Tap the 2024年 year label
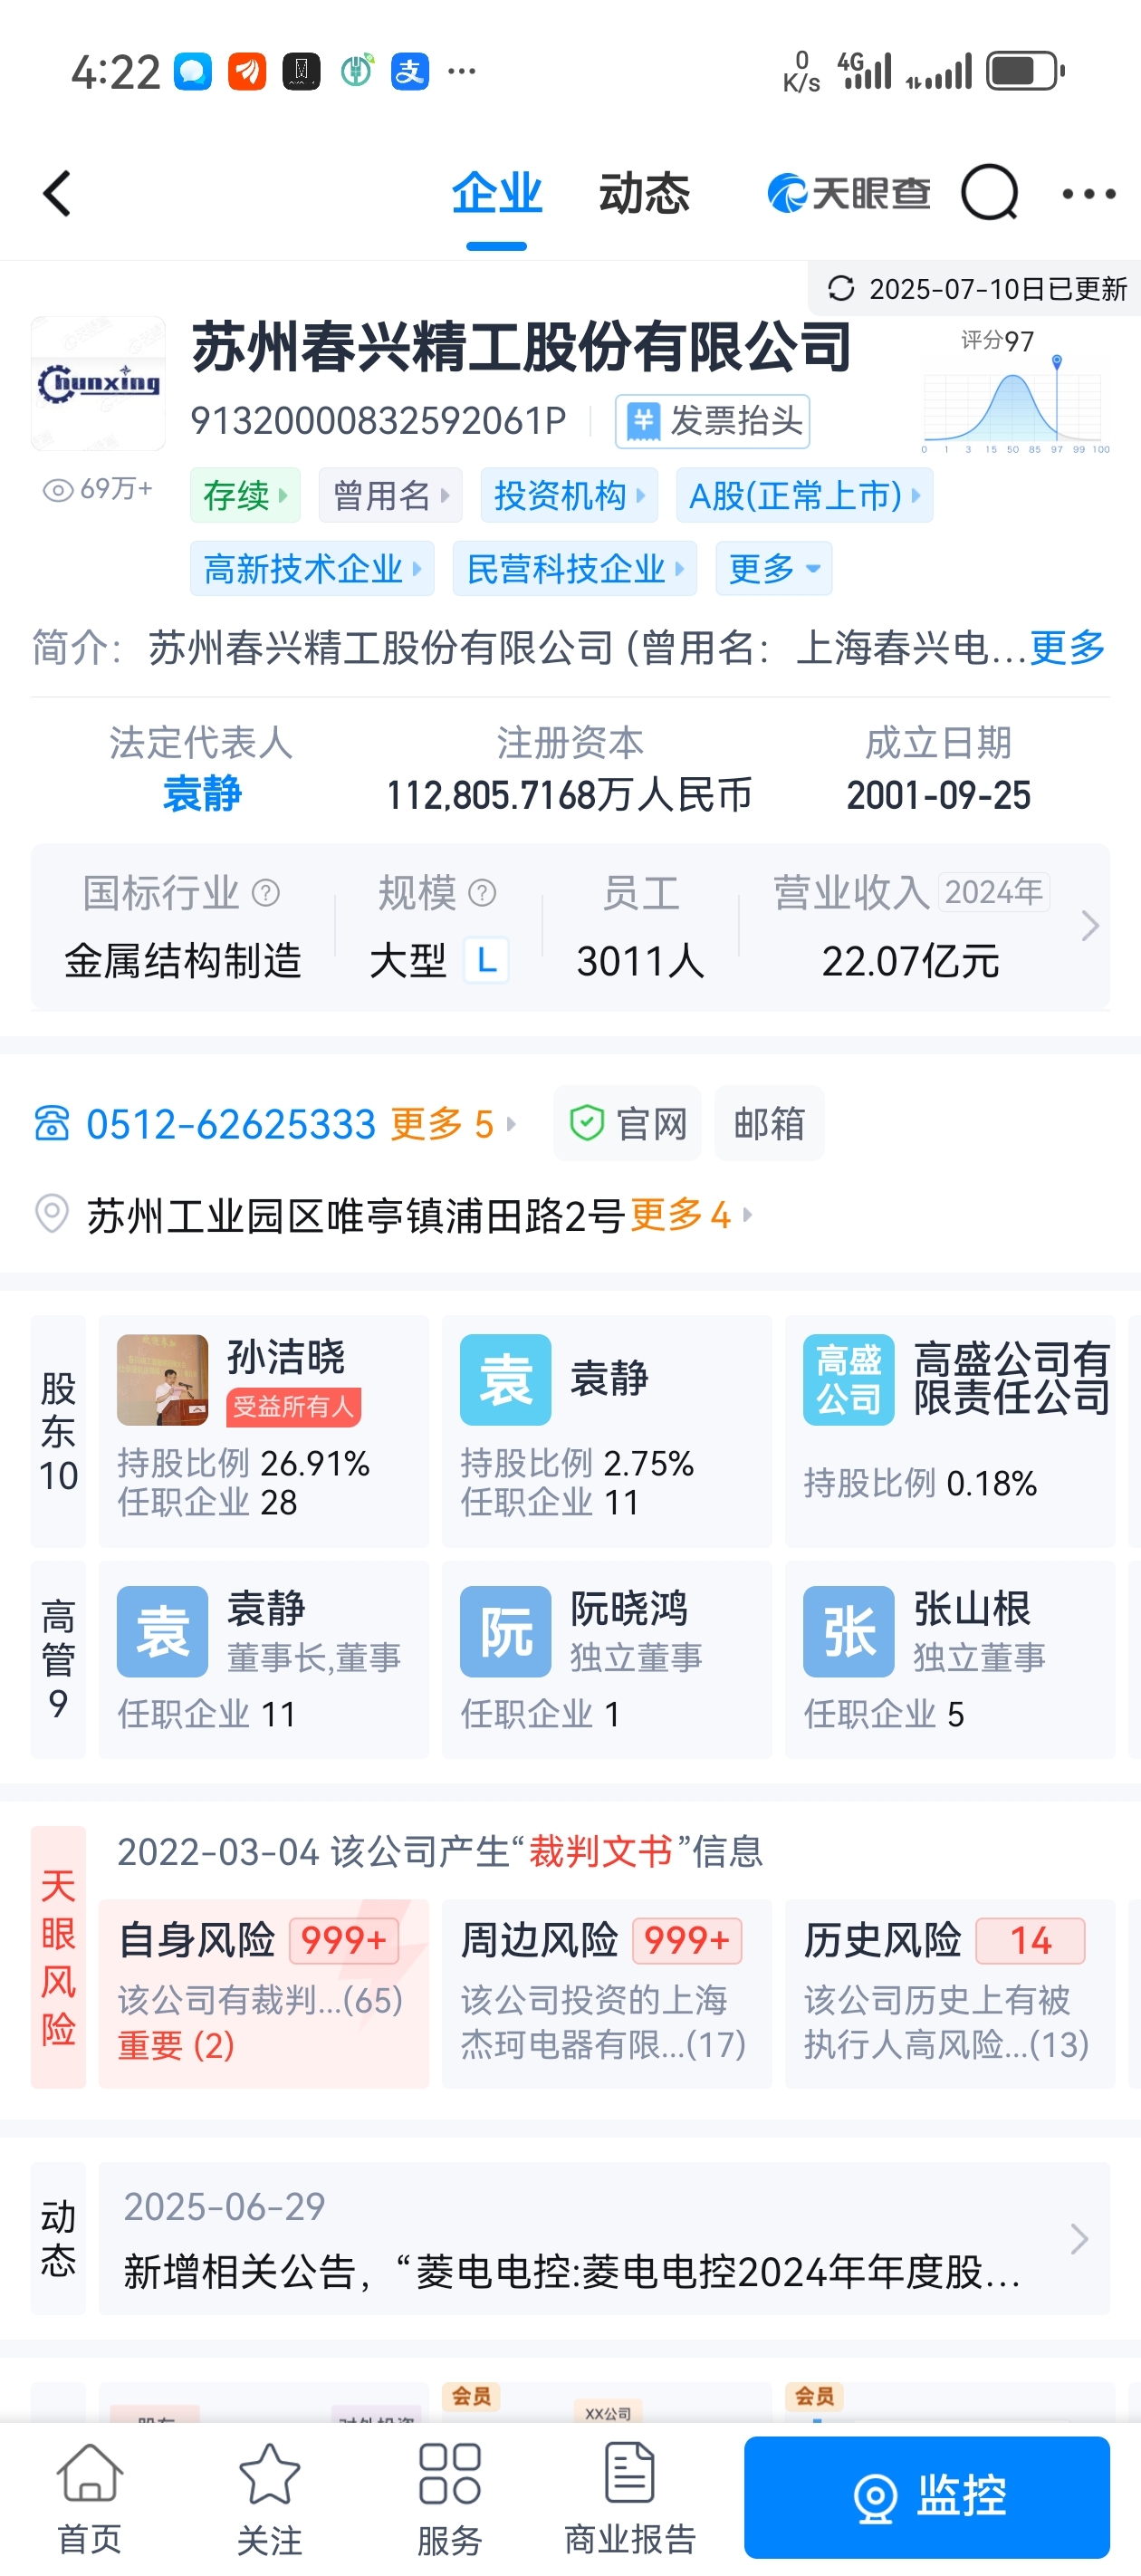Viewport: 1141px width, 2576px height. click(x=993, y=891)
